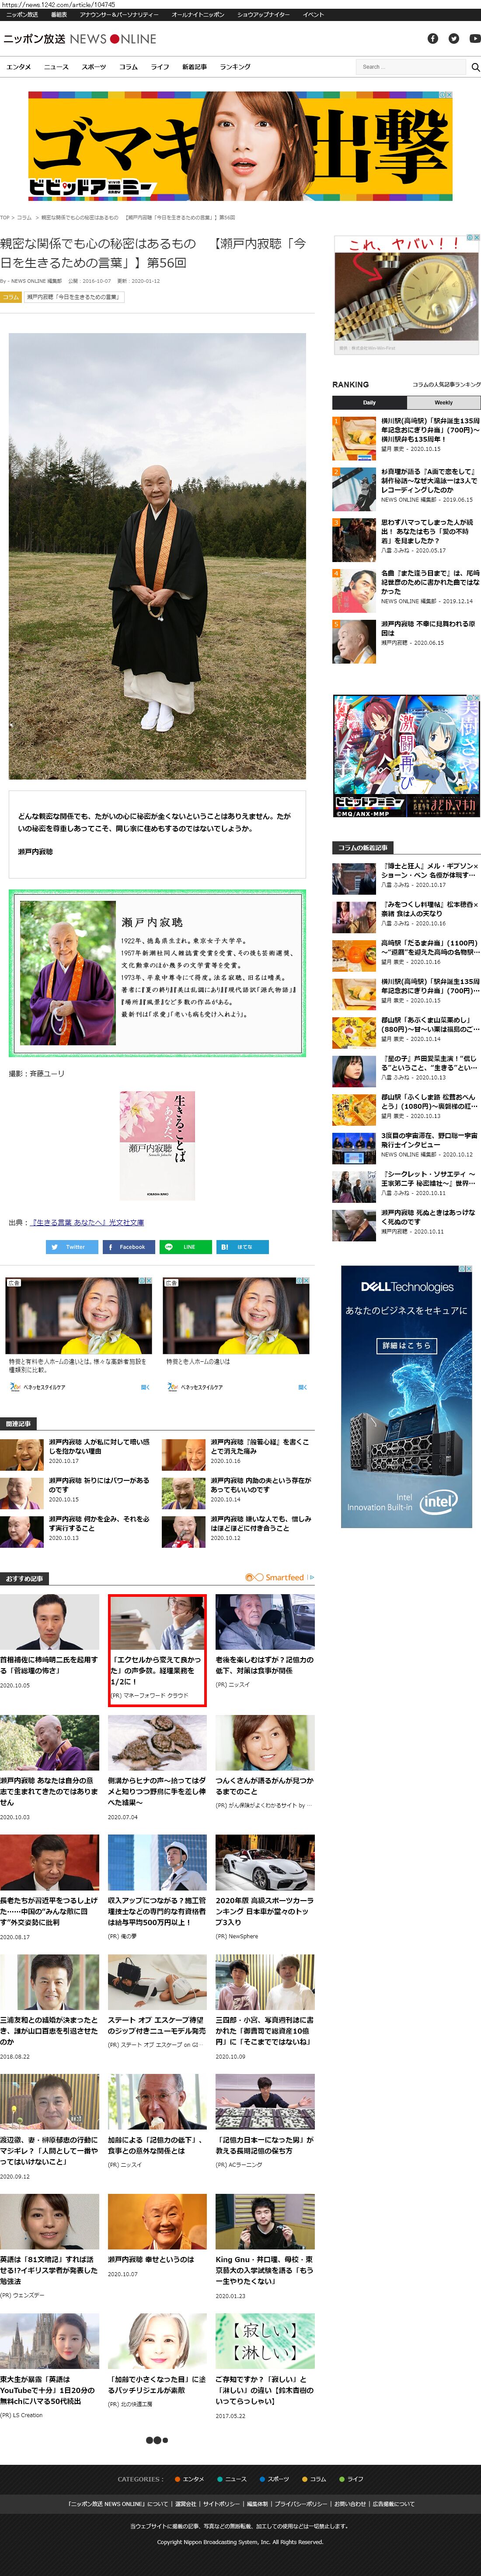Open the footer お問い合わせ link
This screenshot has height=2576, width=481.
[350, 2504]
